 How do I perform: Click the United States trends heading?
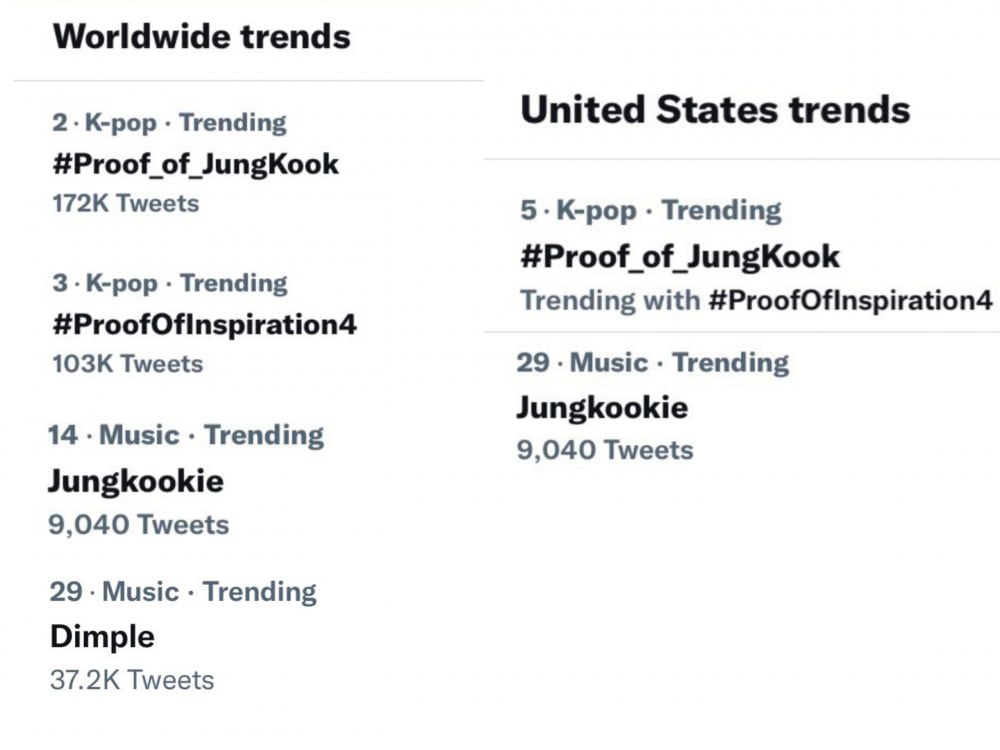pos(715,109)
